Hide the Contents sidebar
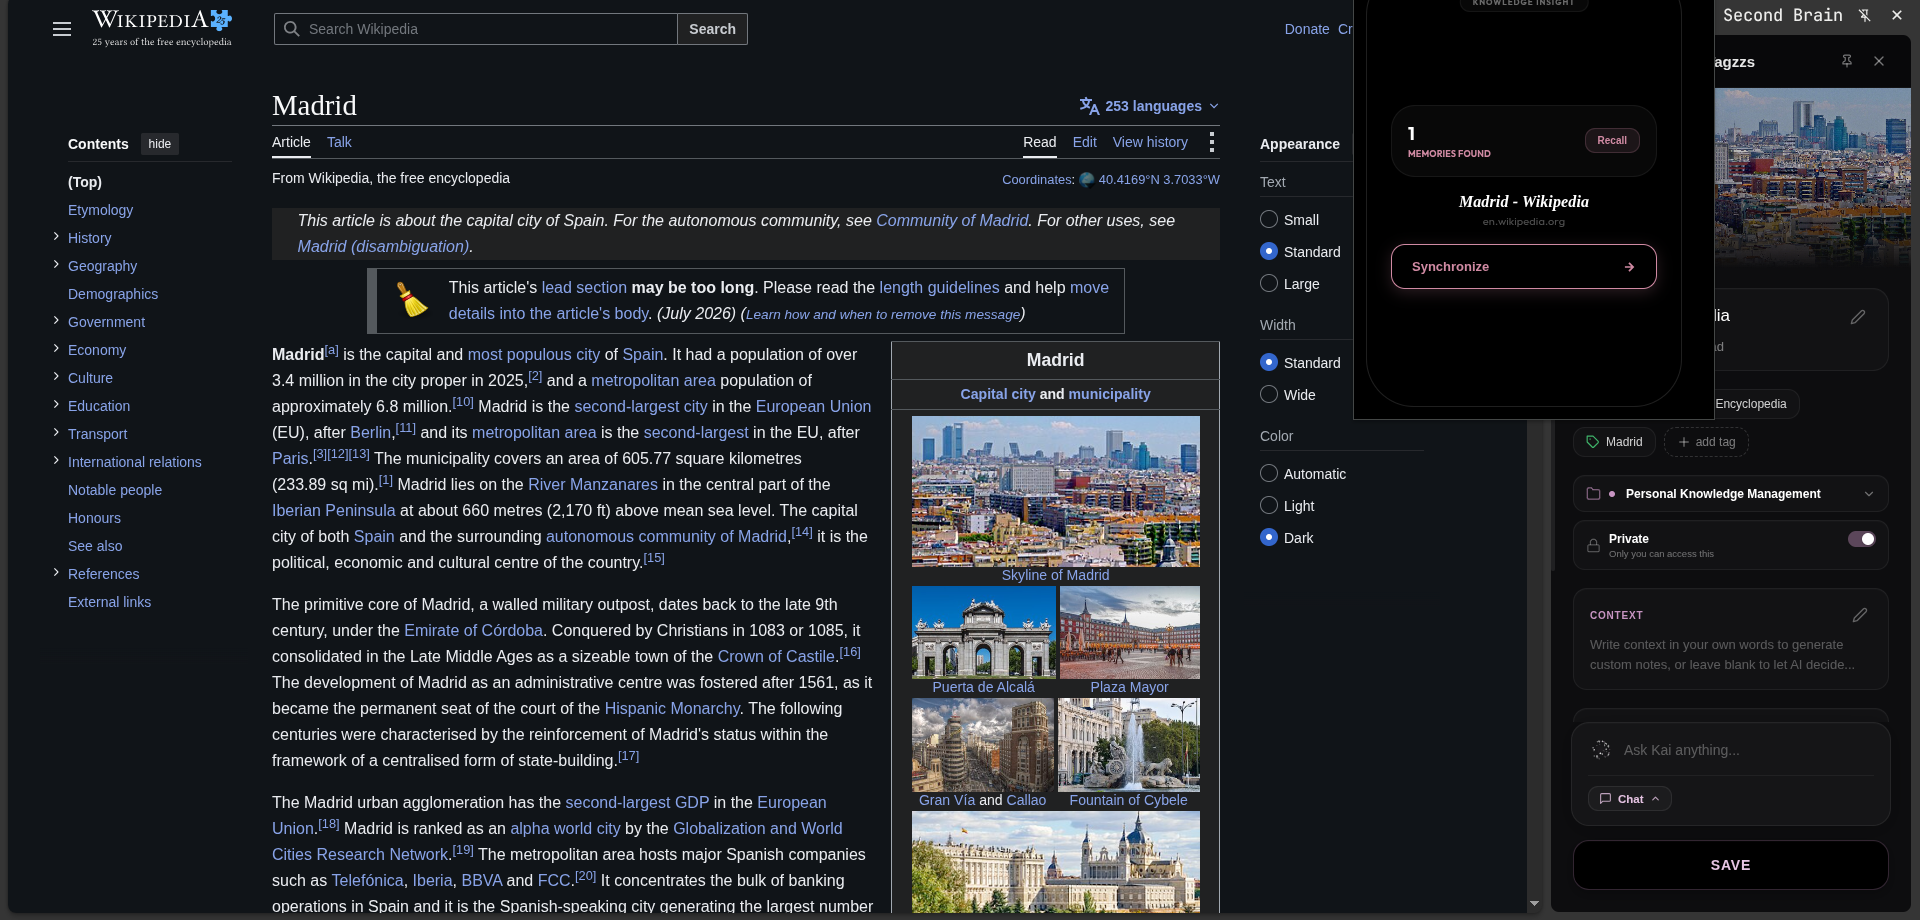Image resolution: width=1920 pixels, height=920 pixels. pos(160,144)
